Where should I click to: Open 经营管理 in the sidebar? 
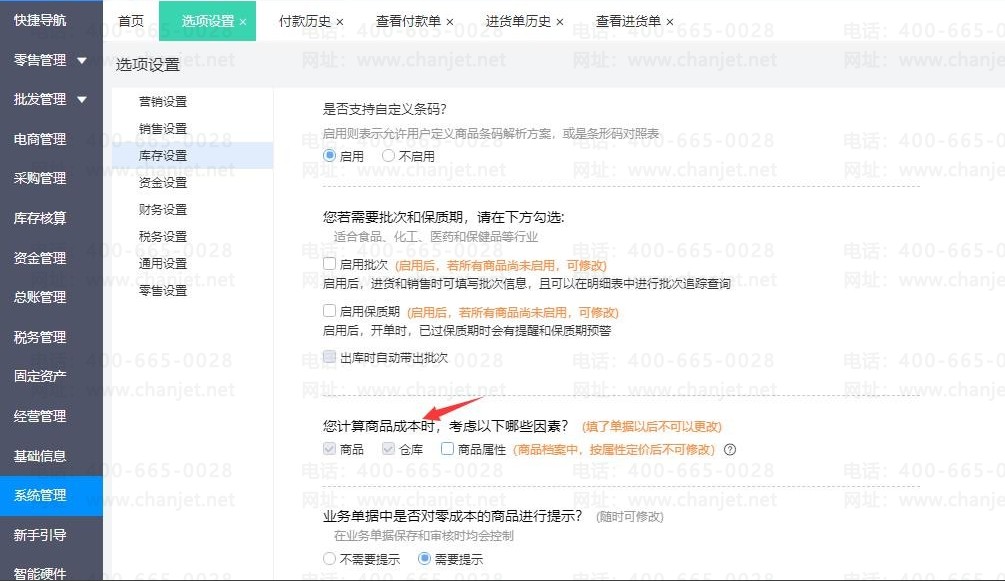point(40,416)
